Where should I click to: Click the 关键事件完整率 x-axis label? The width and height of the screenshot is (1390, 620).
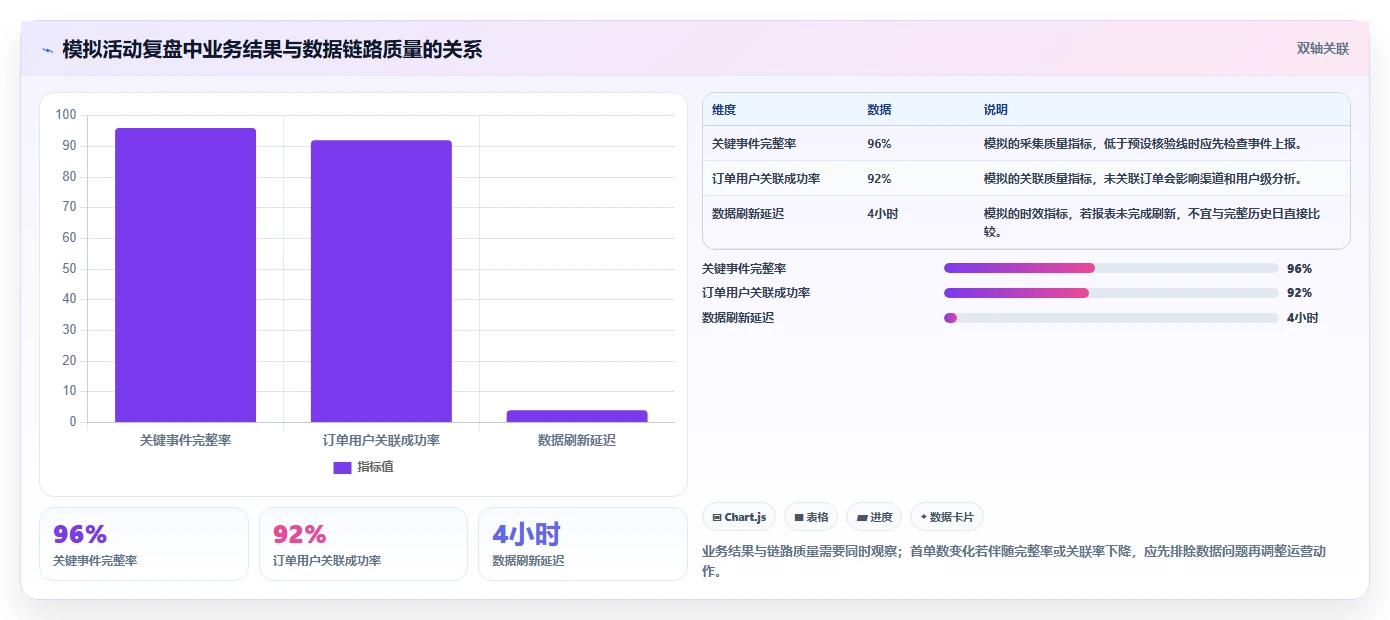185,440
